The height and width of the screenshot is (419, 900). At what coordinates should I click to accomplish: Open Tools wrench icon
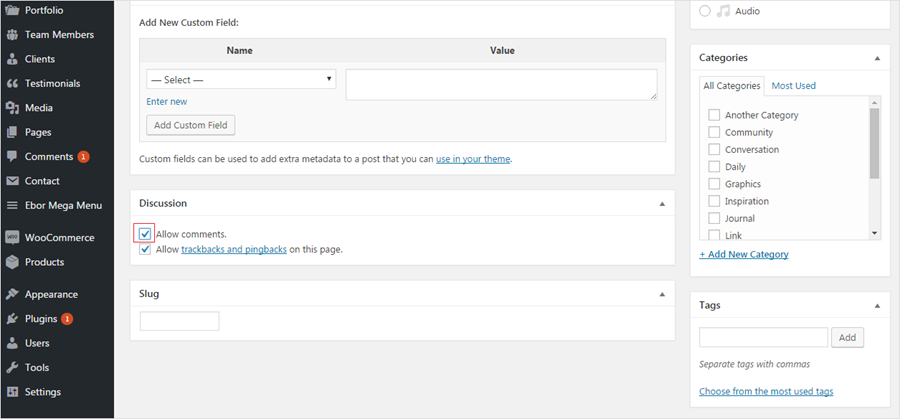(x=11, y=368)
